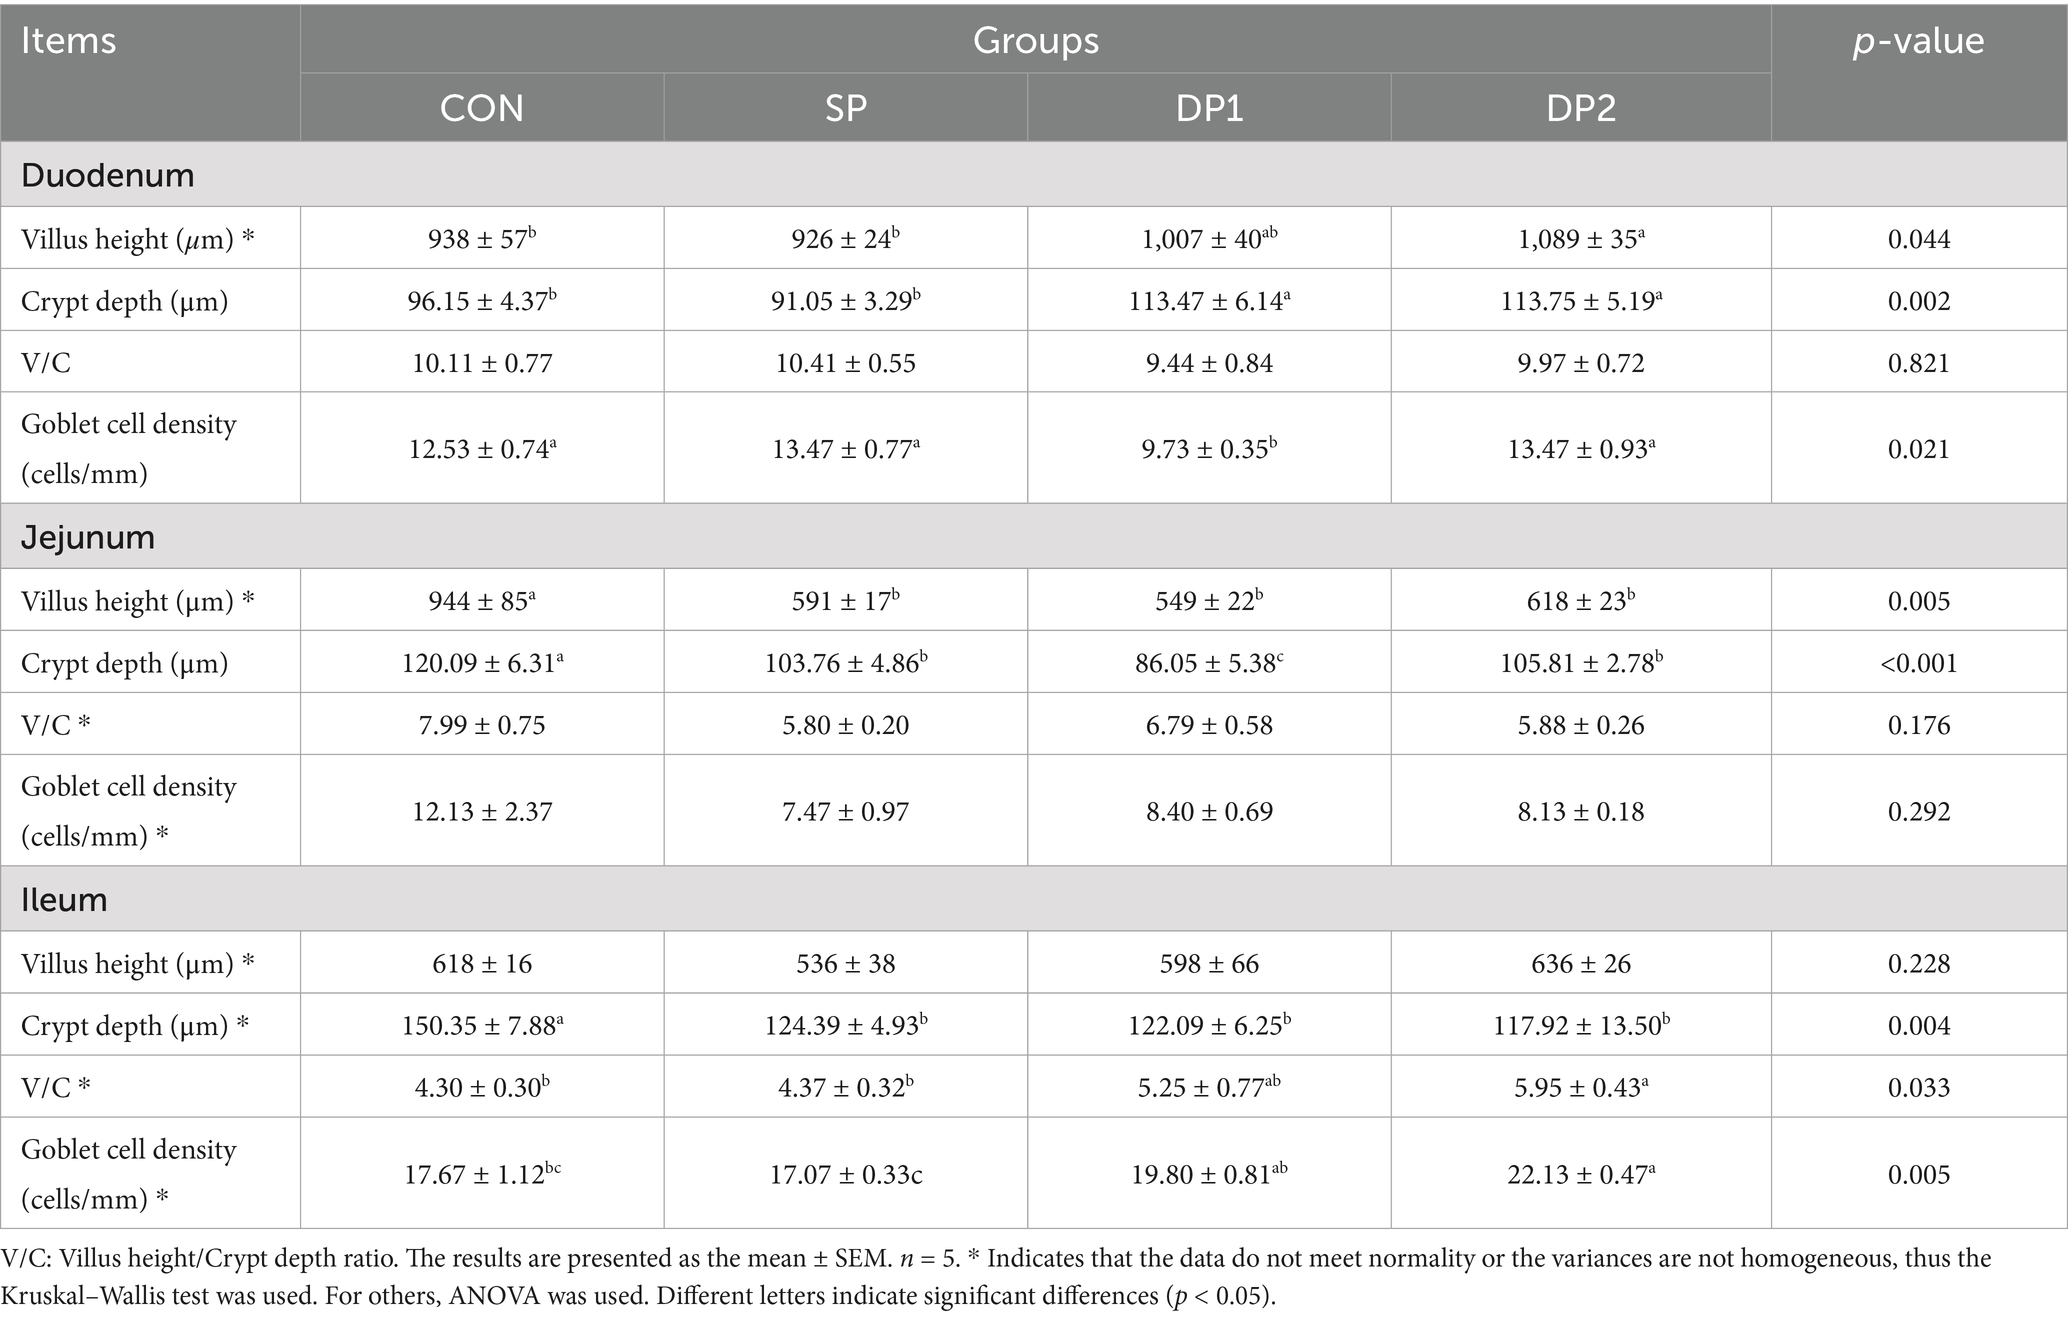Click the 113.47 ± 6.14 cell
Screen dimensions: 2068x1318
click(1209, 301)
